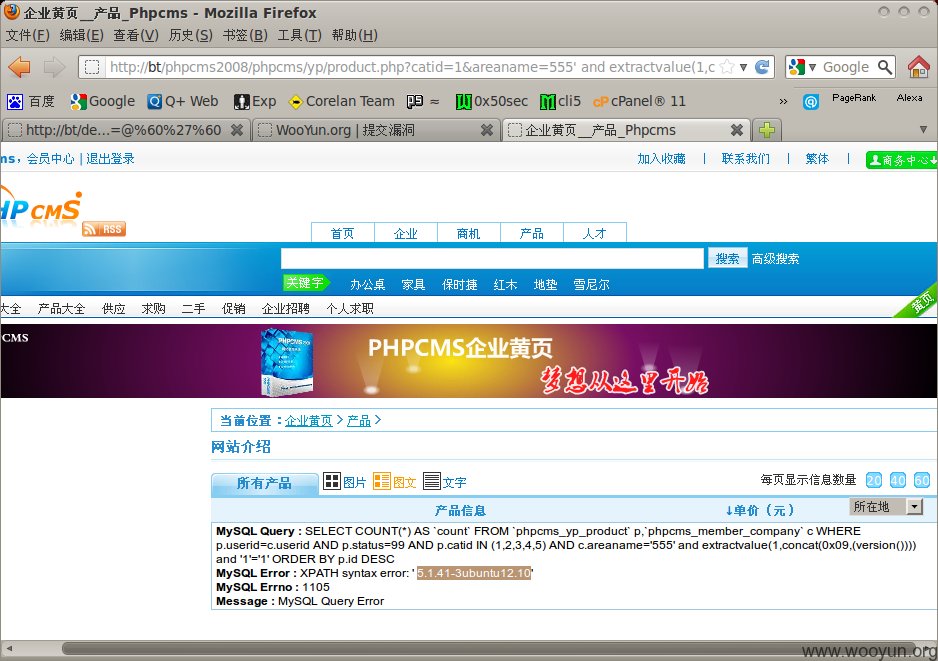This screenshot has height=661, width=938.
Task: Click the 所有产品 tab
Action: 264,483
